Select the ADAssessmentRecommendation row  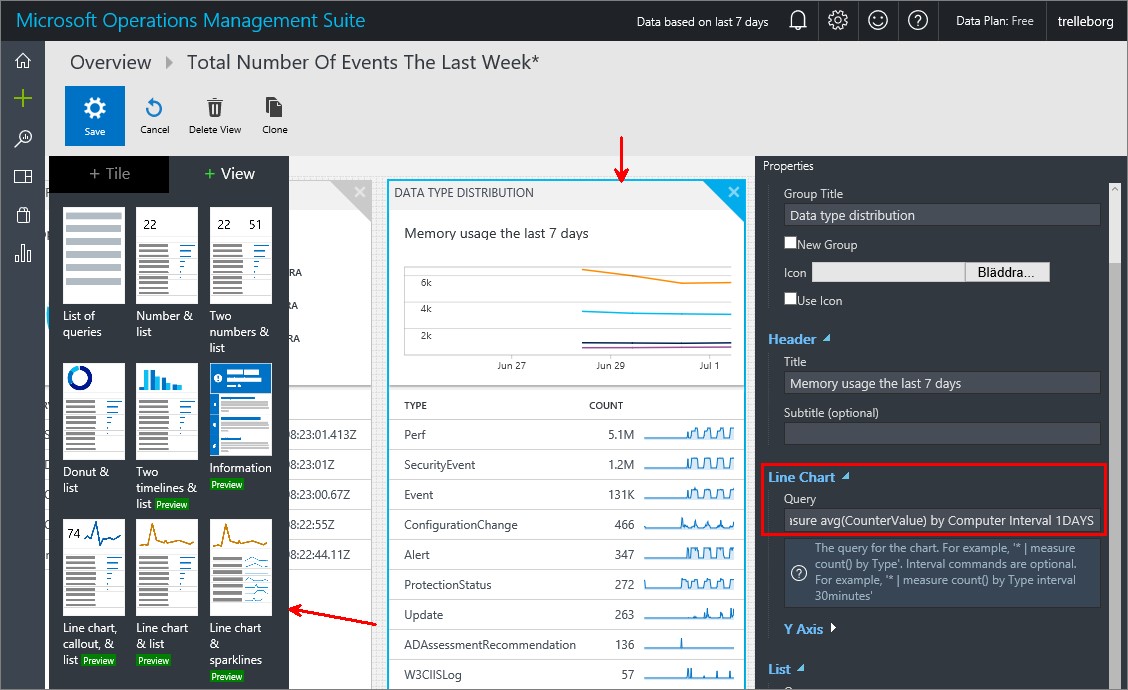click(566, 645)
